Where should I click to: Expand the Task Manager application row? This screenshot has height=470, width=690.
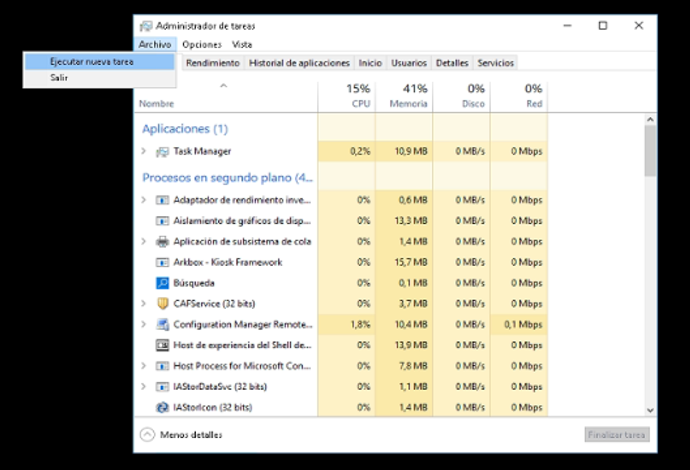[144, 151]
